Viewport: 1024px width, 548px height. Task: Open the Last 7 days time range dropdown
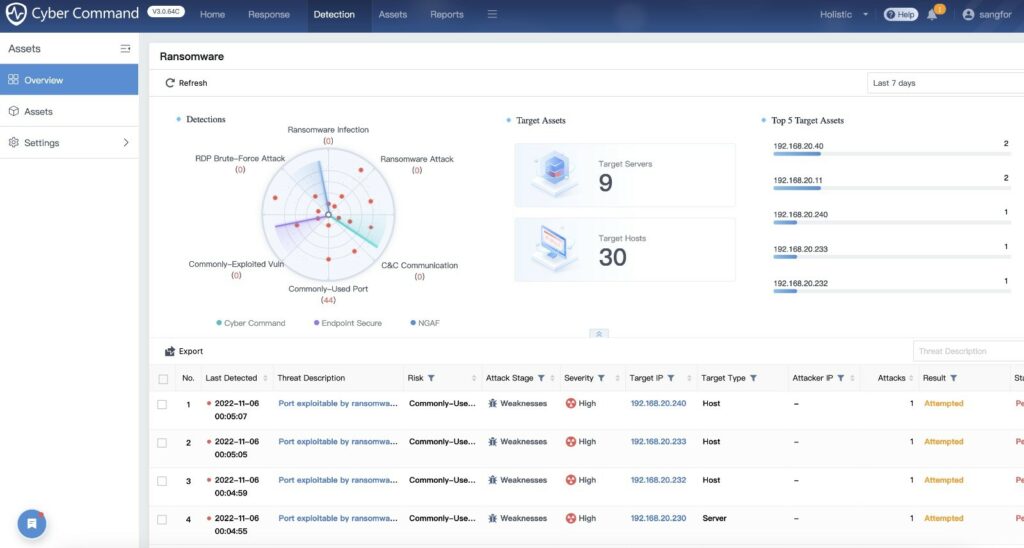pos(944,83)
